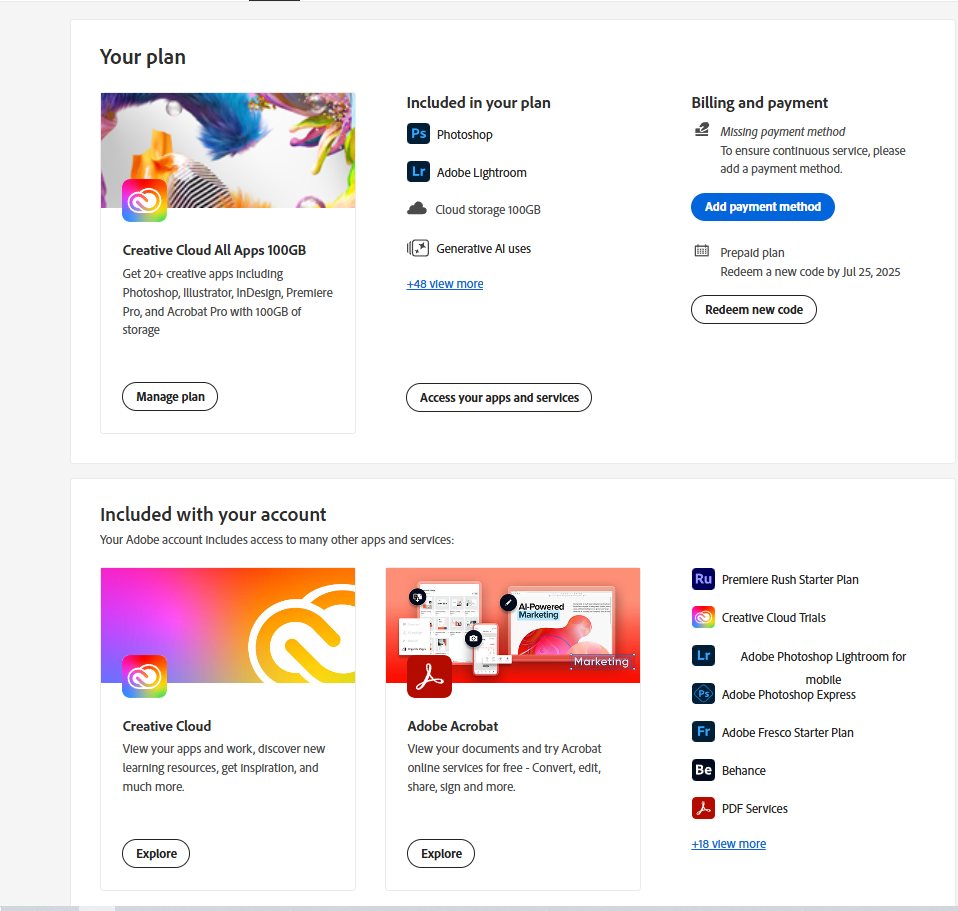Click the PDF Services icon
This screenshot has width=958, height=911.
pyautogui.click(x=703, y=808)
